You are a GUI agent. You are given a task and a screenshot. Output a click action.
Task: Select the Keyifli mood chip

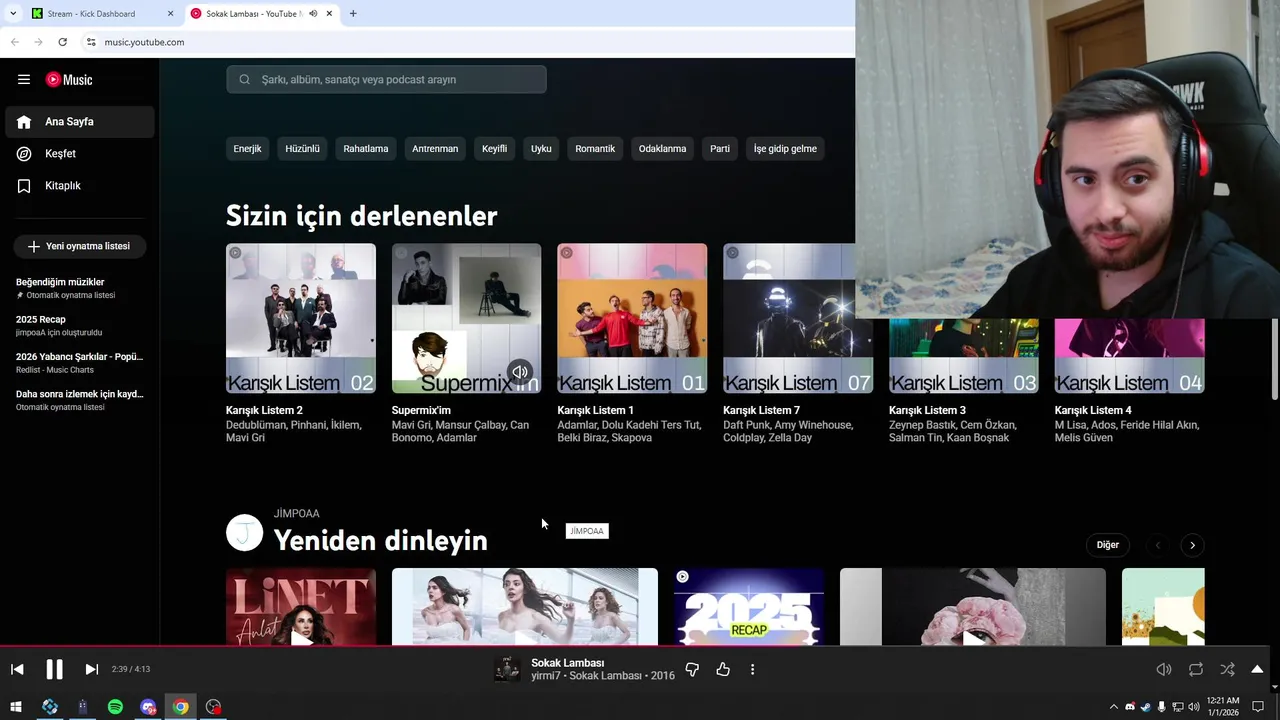click(494, 149)
